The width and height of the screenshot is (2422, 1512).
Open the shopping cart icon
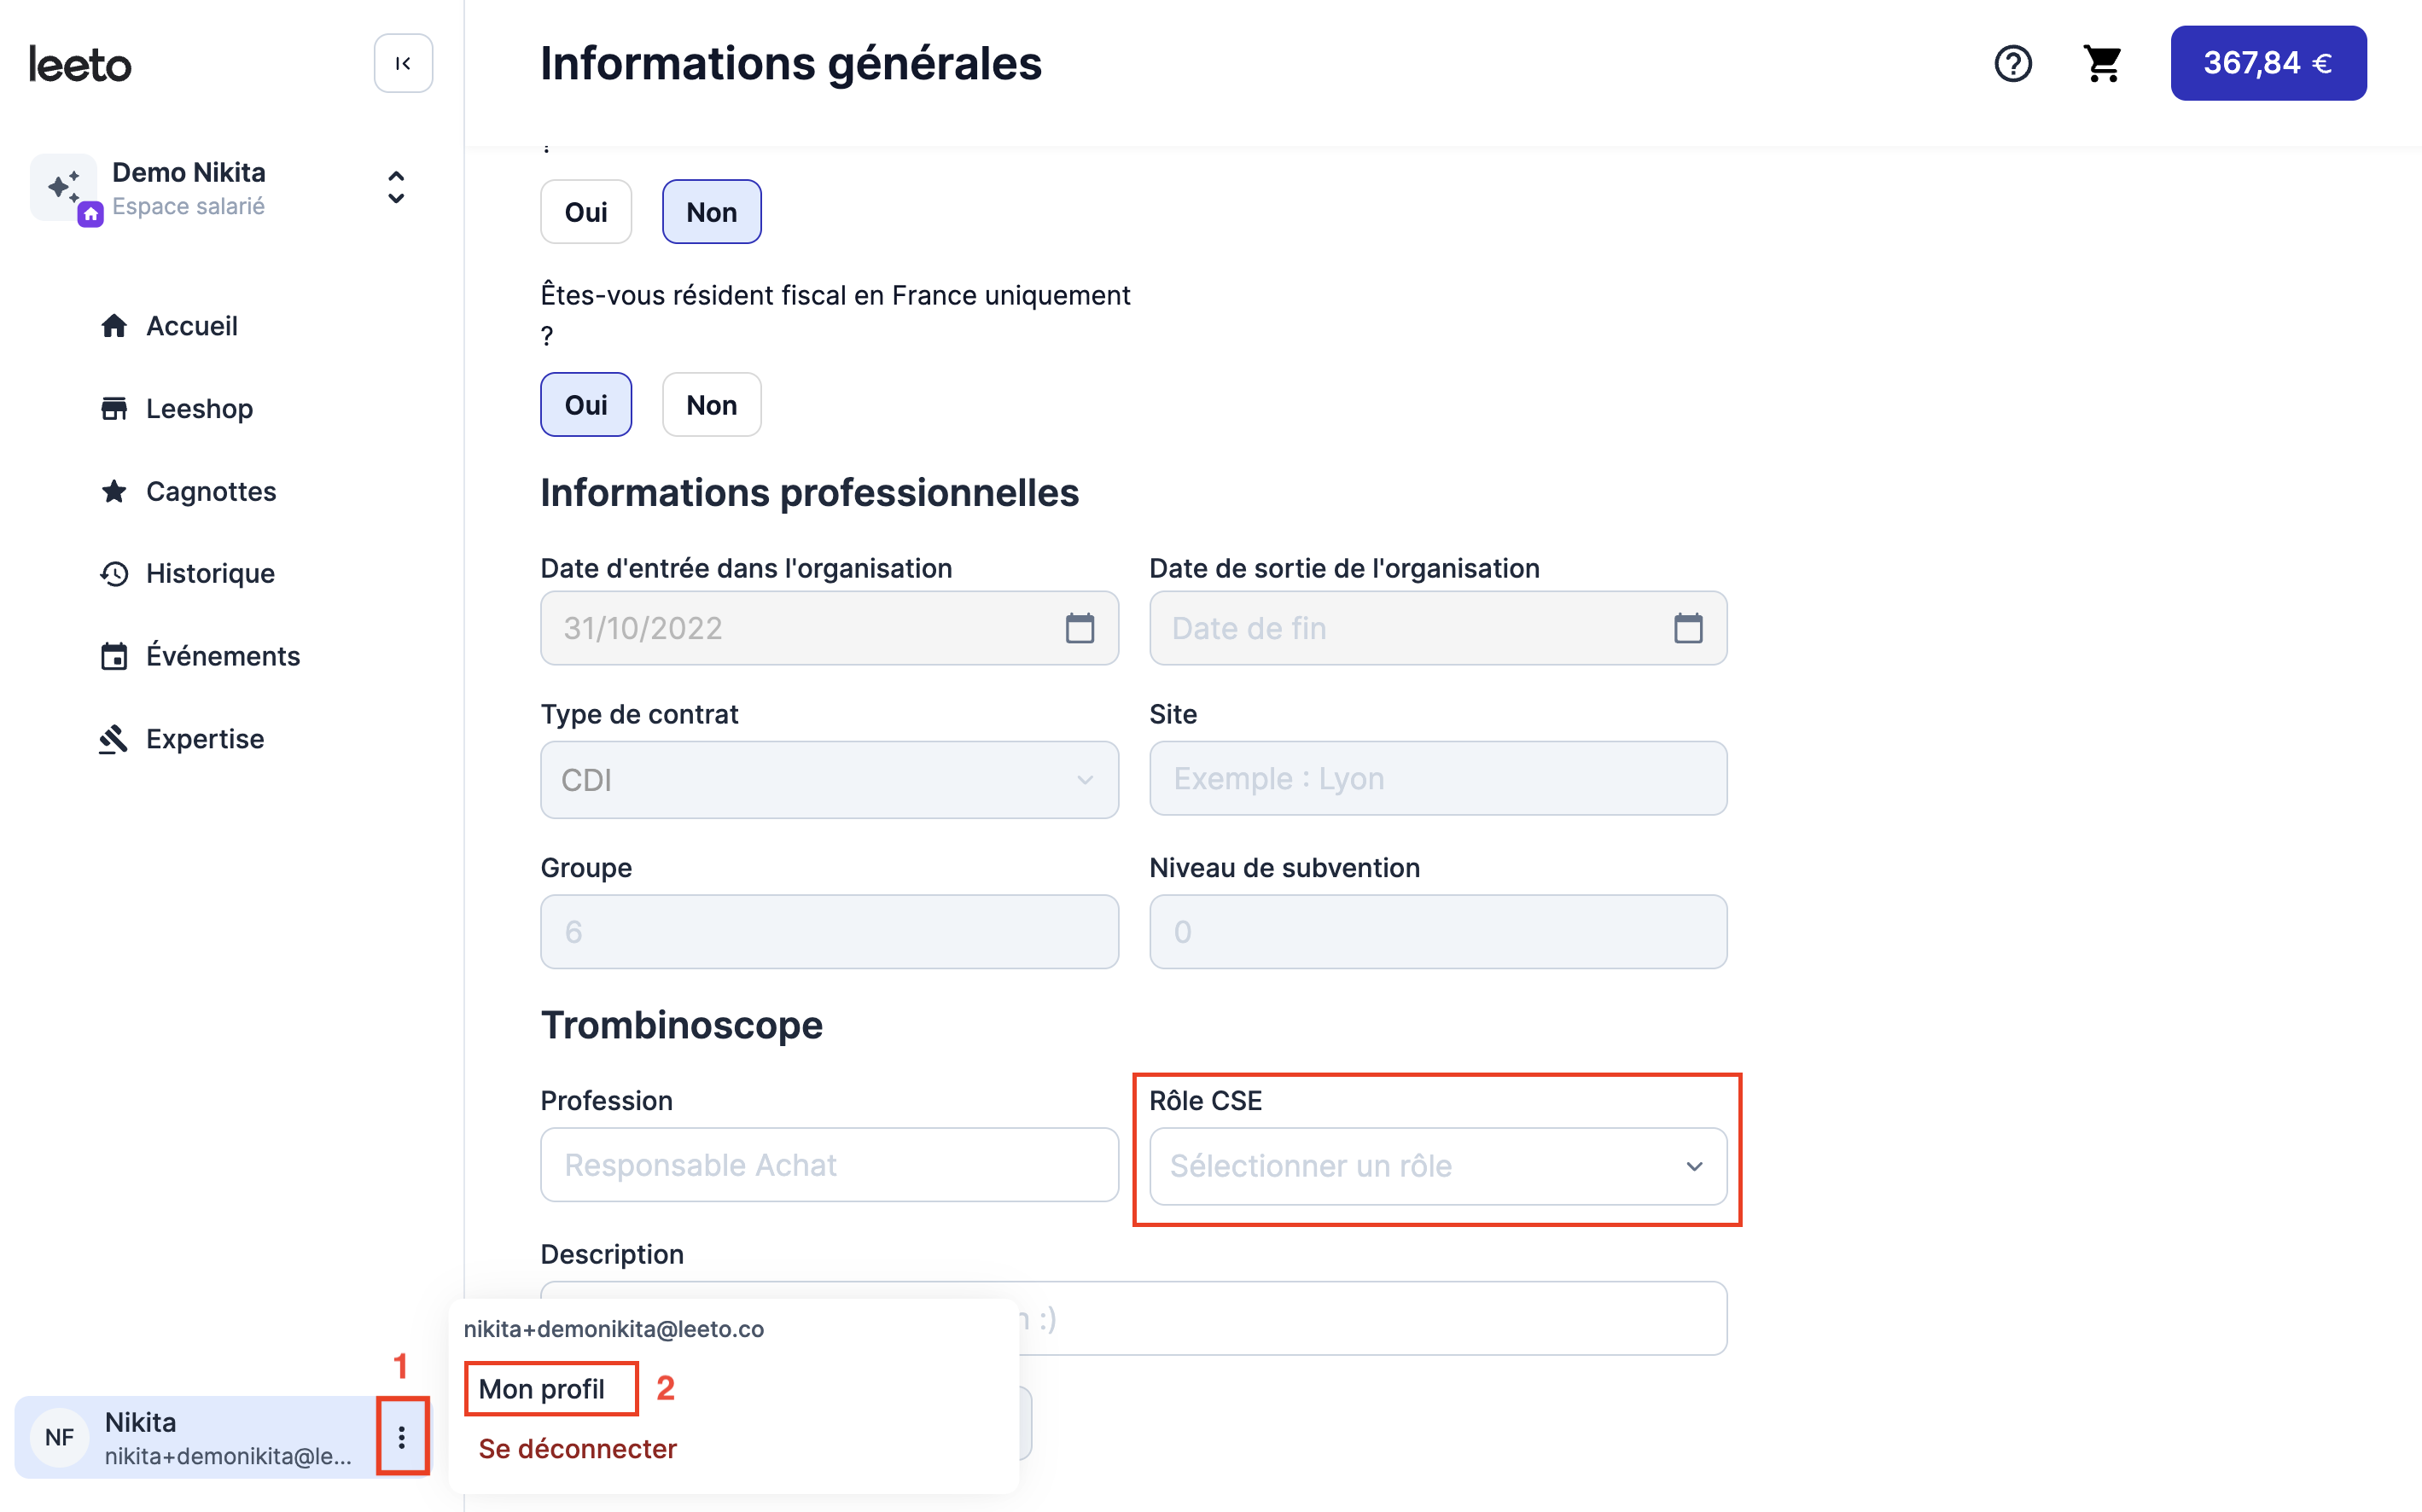2103,63
